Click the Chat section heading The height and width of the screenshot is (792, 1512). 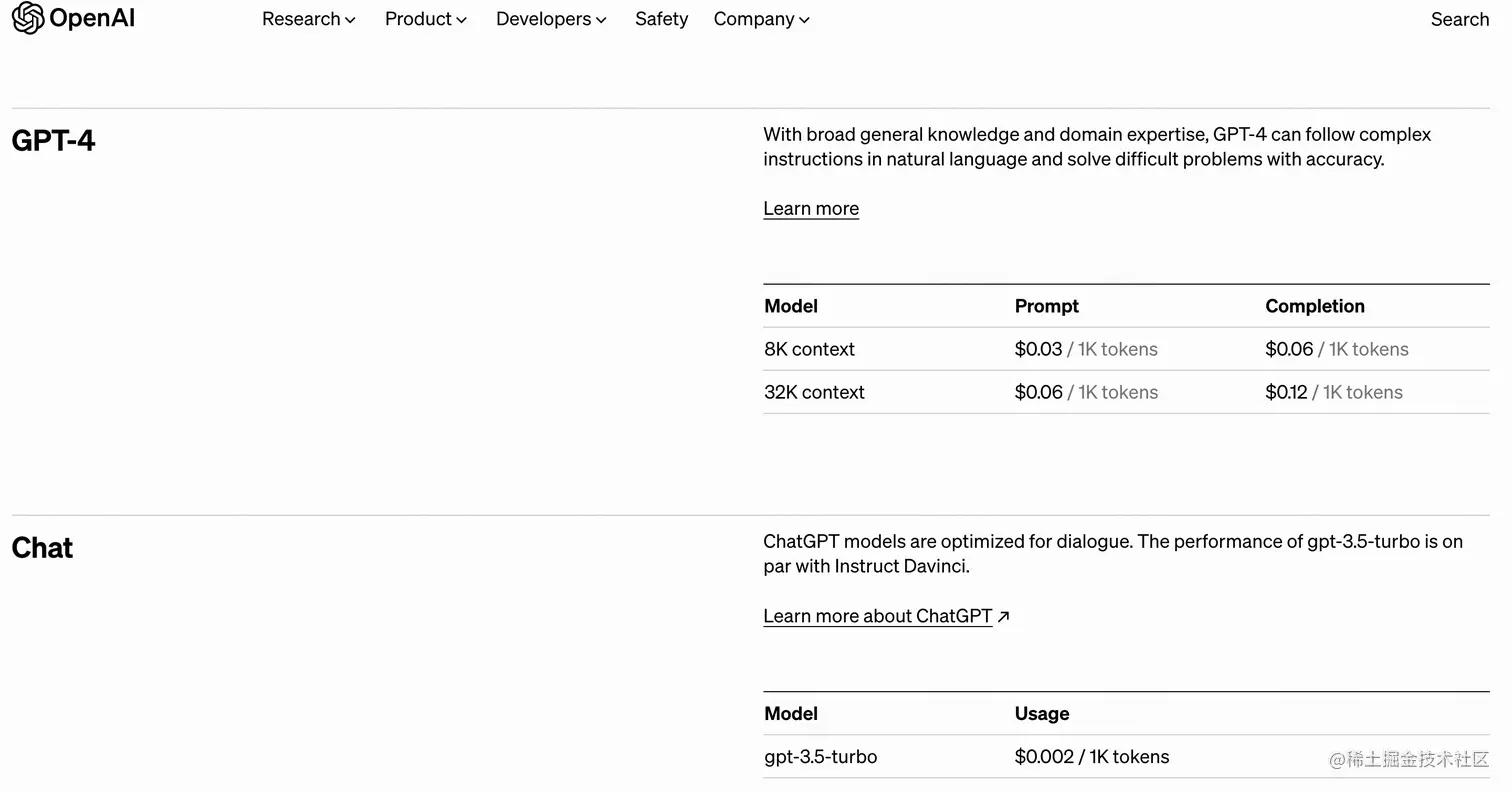42,548
